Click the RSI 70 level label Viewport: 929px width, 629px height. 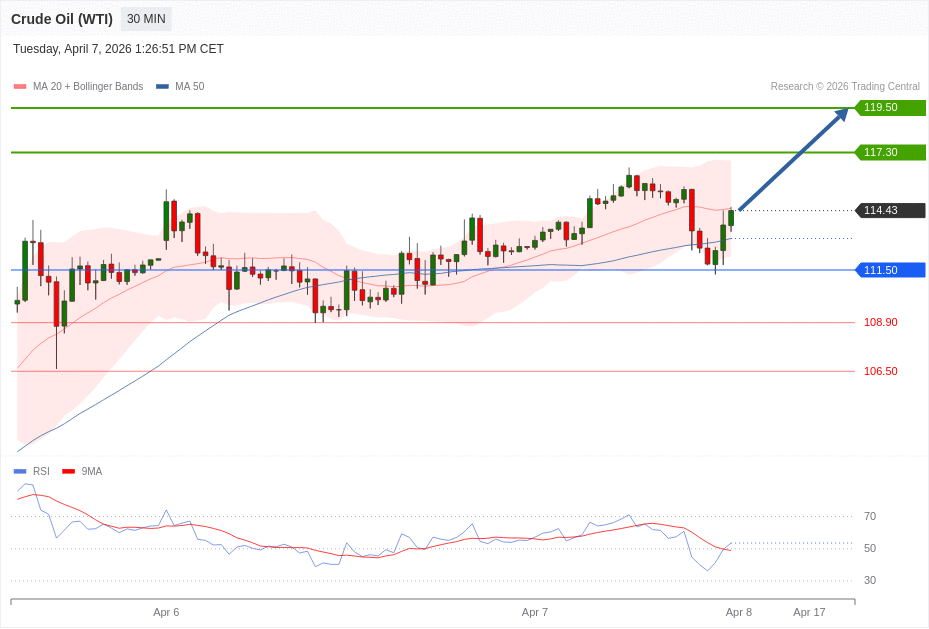coord(869,516)
